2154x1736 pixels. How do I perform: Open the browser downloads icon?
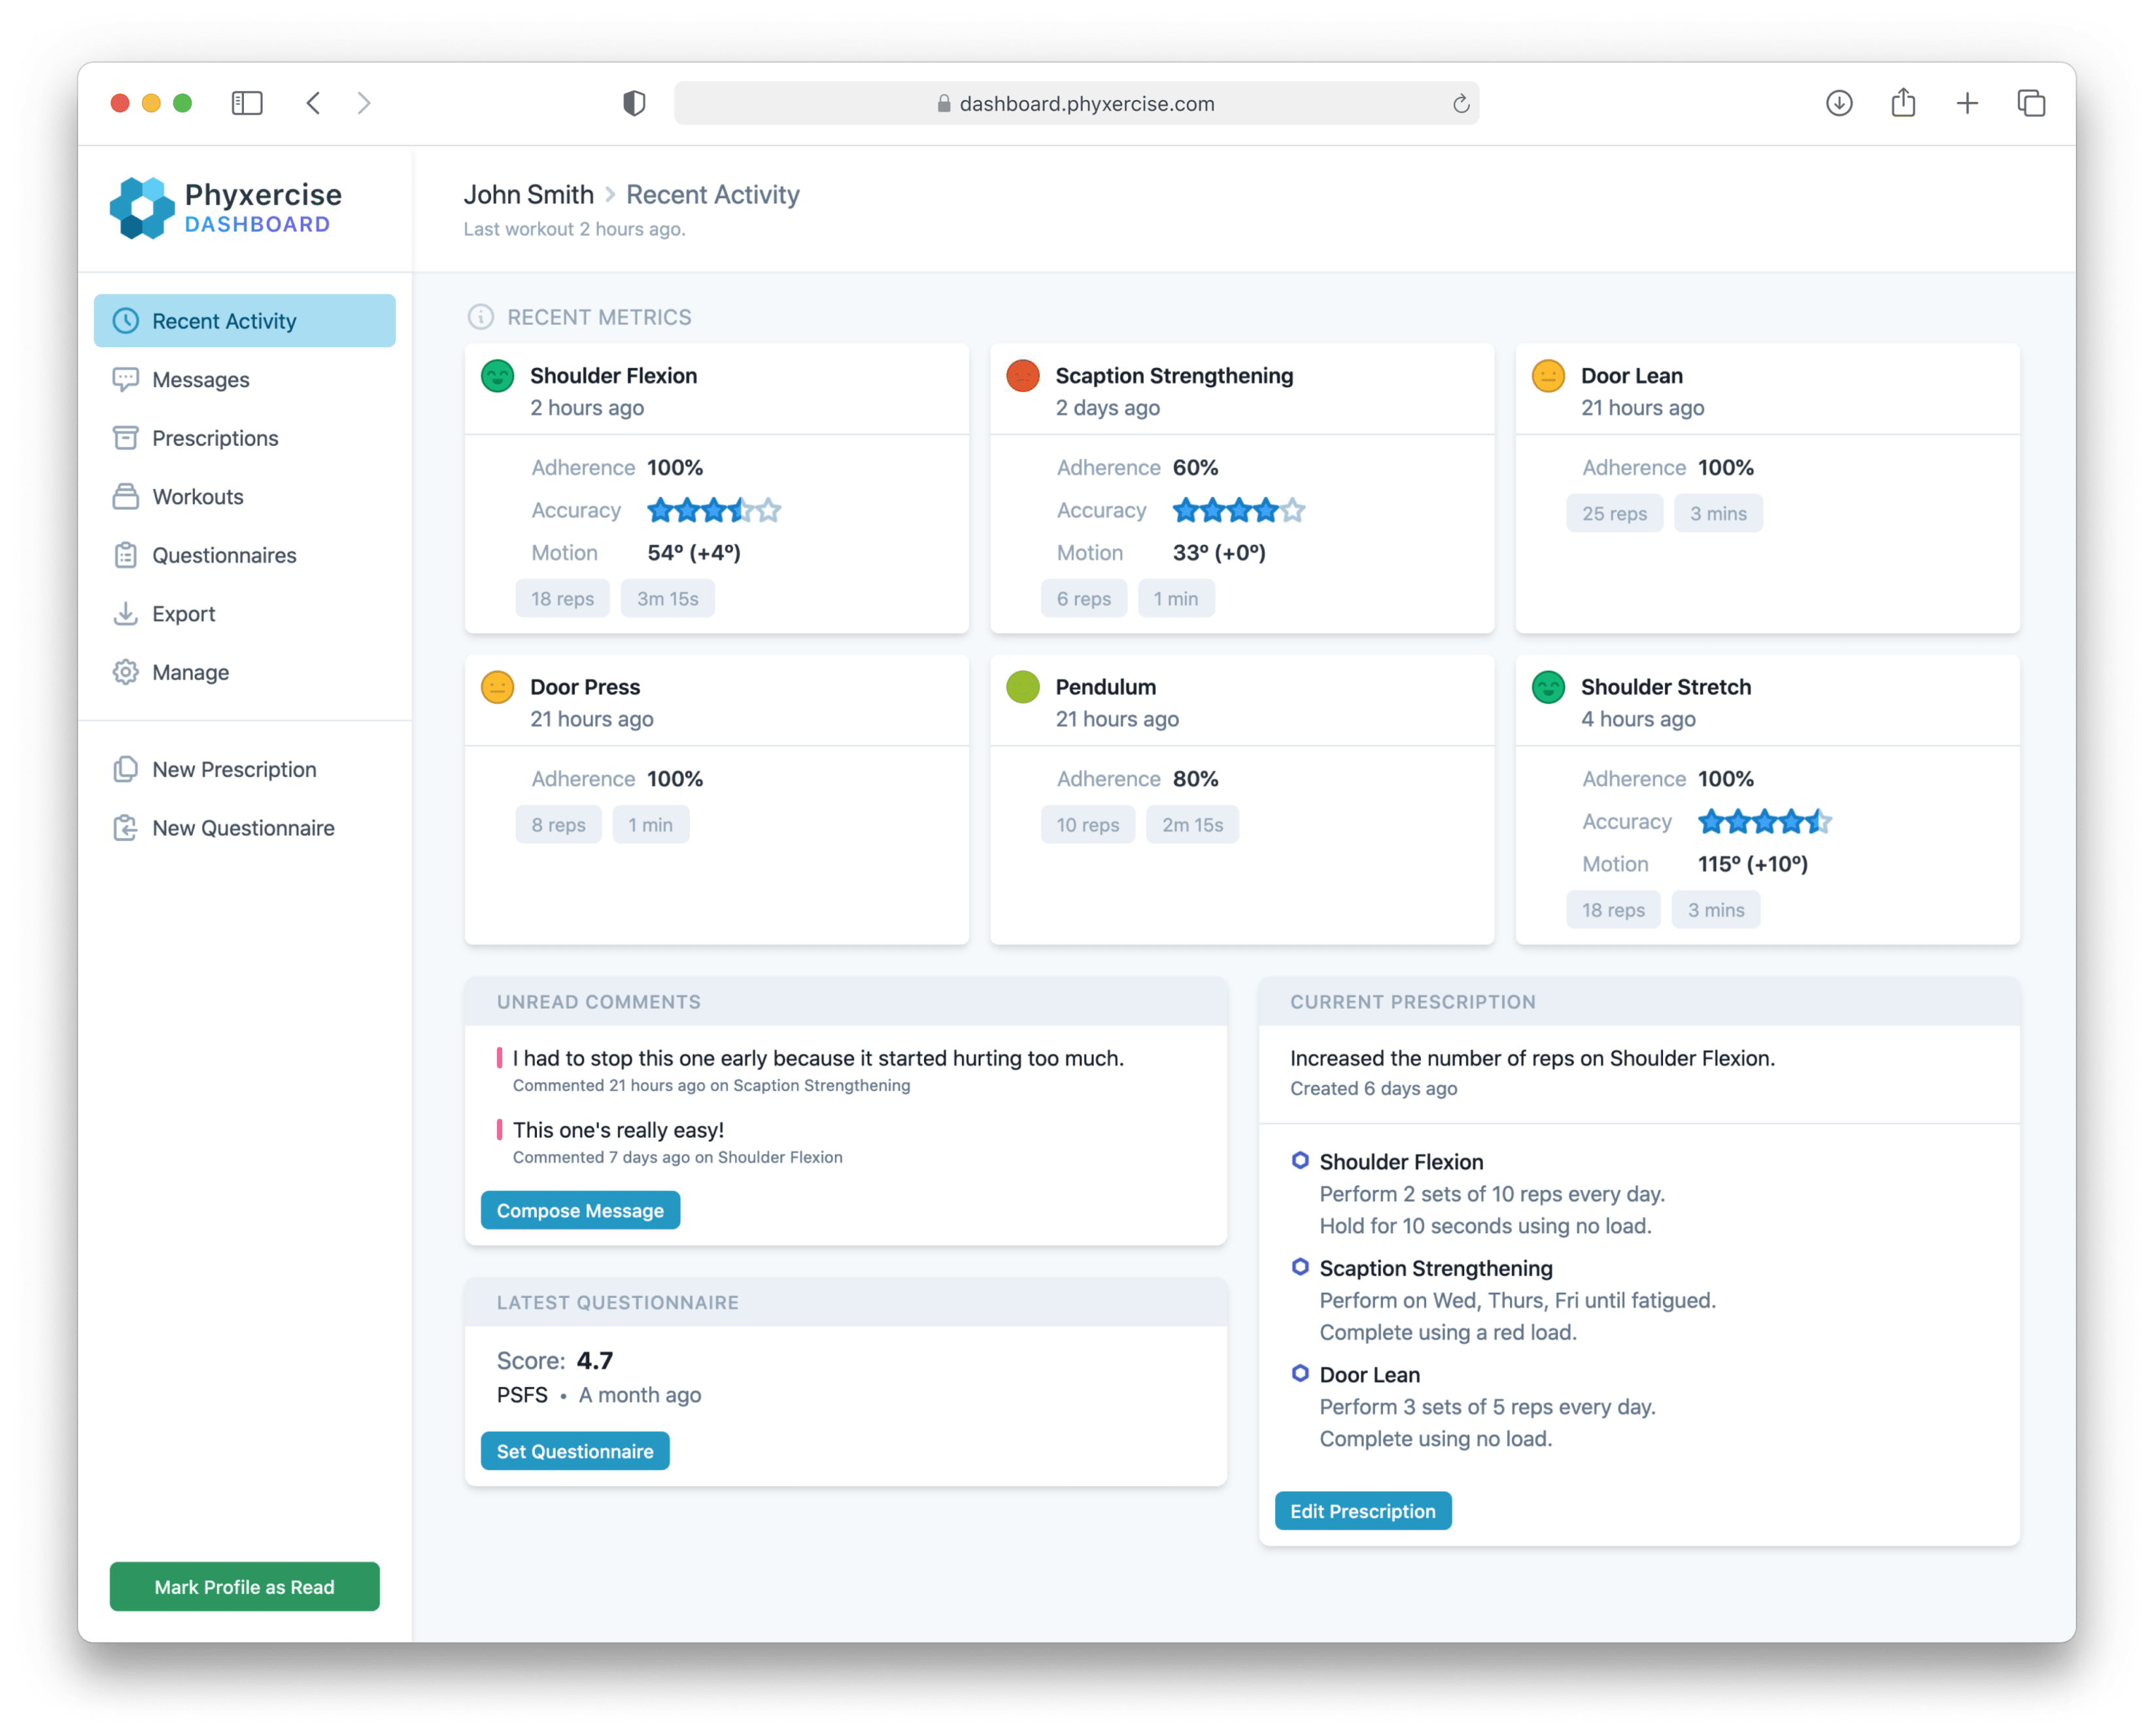click(1838, 103)
